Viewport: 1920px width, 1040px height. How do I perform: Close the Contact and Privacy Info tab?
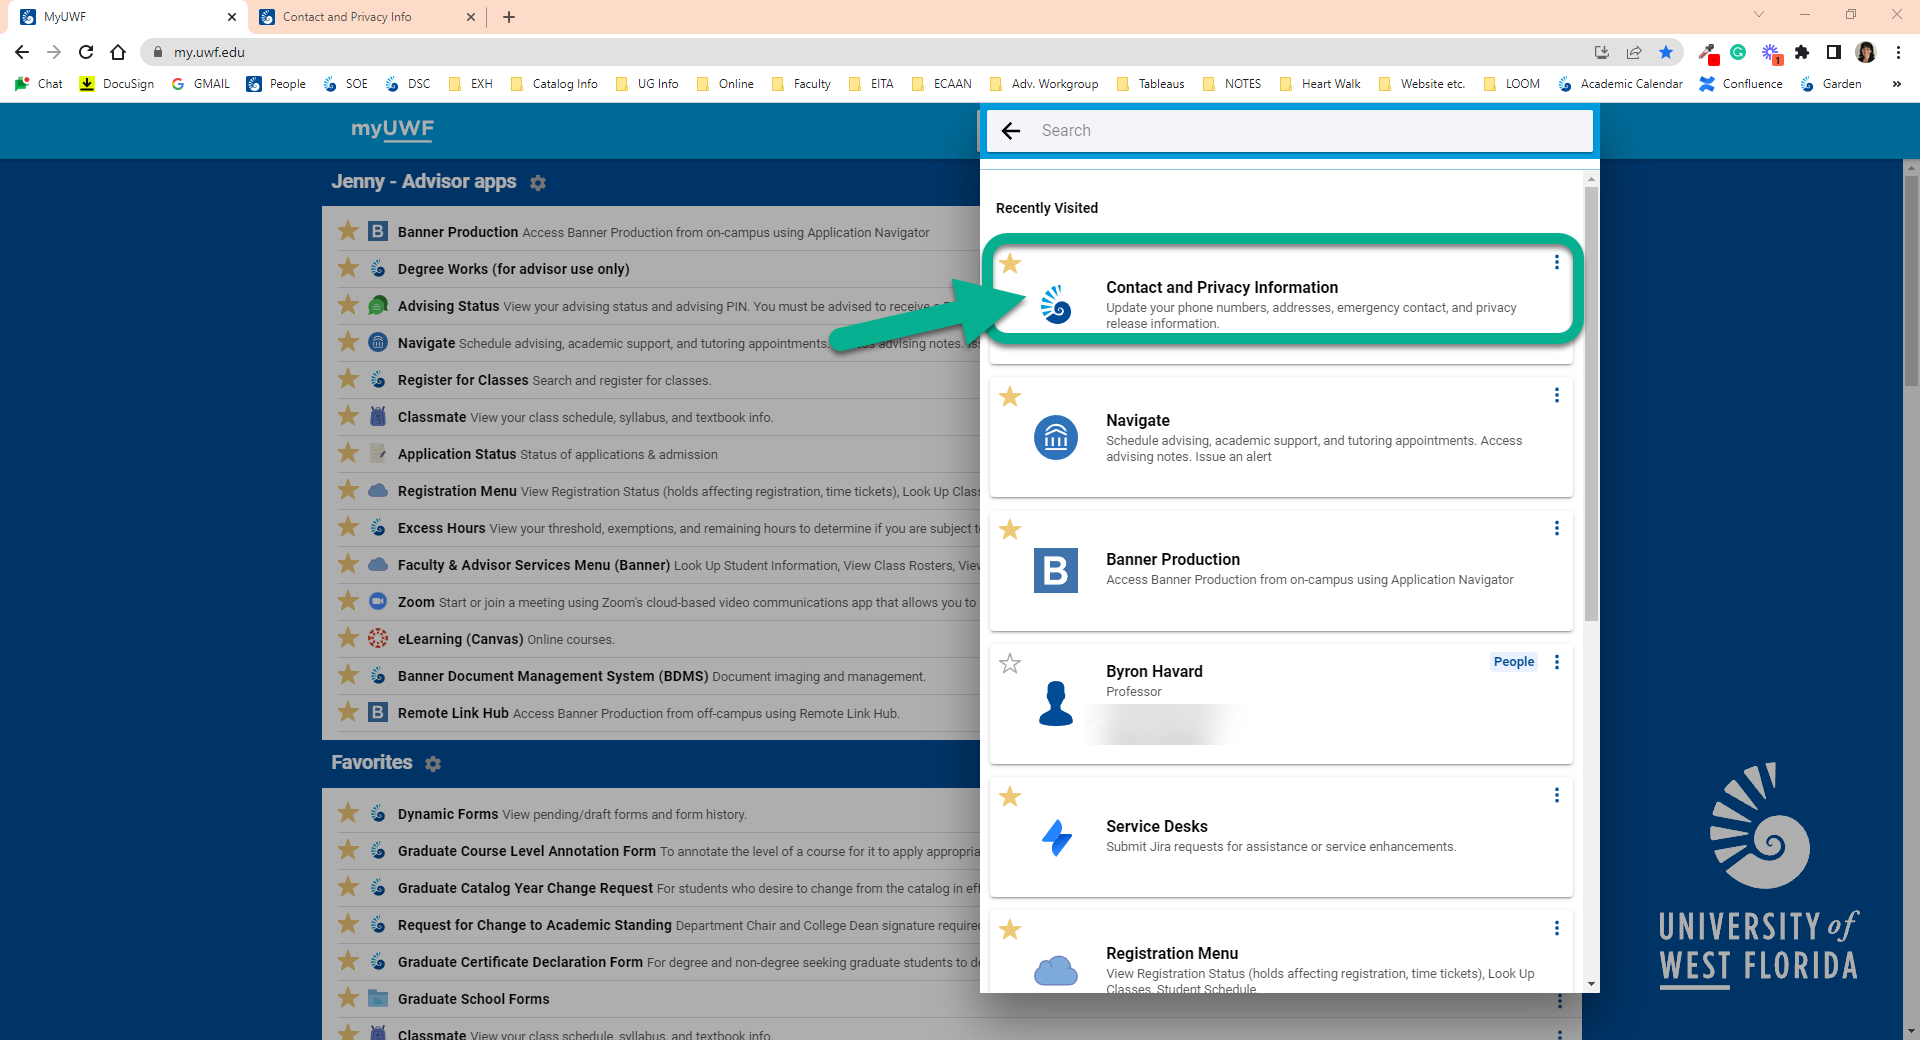pyautogui.click(x=471, y=17)
